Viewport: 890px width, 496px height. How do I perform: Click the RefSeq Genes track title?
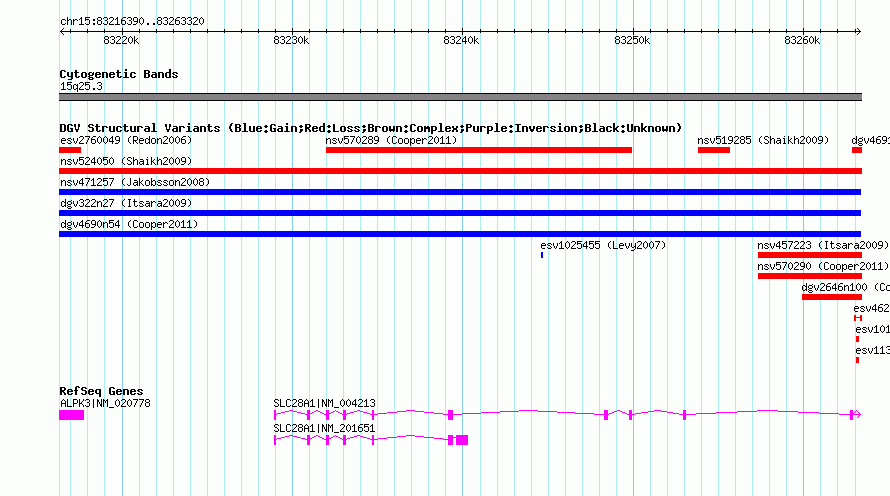point(101,391)
